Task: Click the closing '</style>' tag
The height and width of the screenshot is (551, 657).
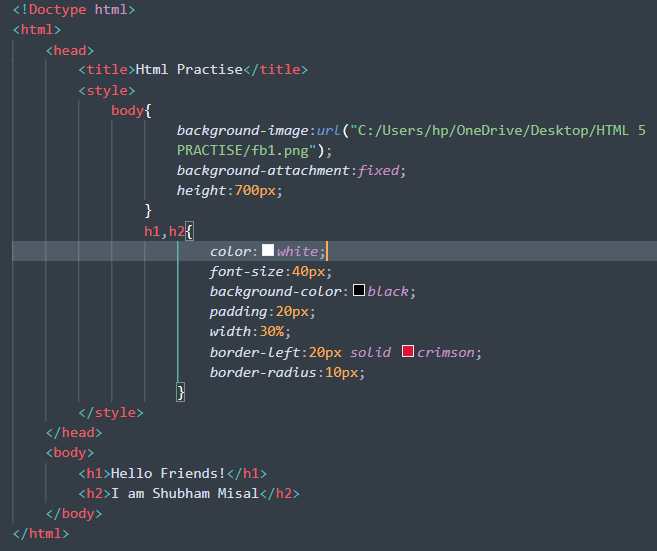Action: (111, 413)
